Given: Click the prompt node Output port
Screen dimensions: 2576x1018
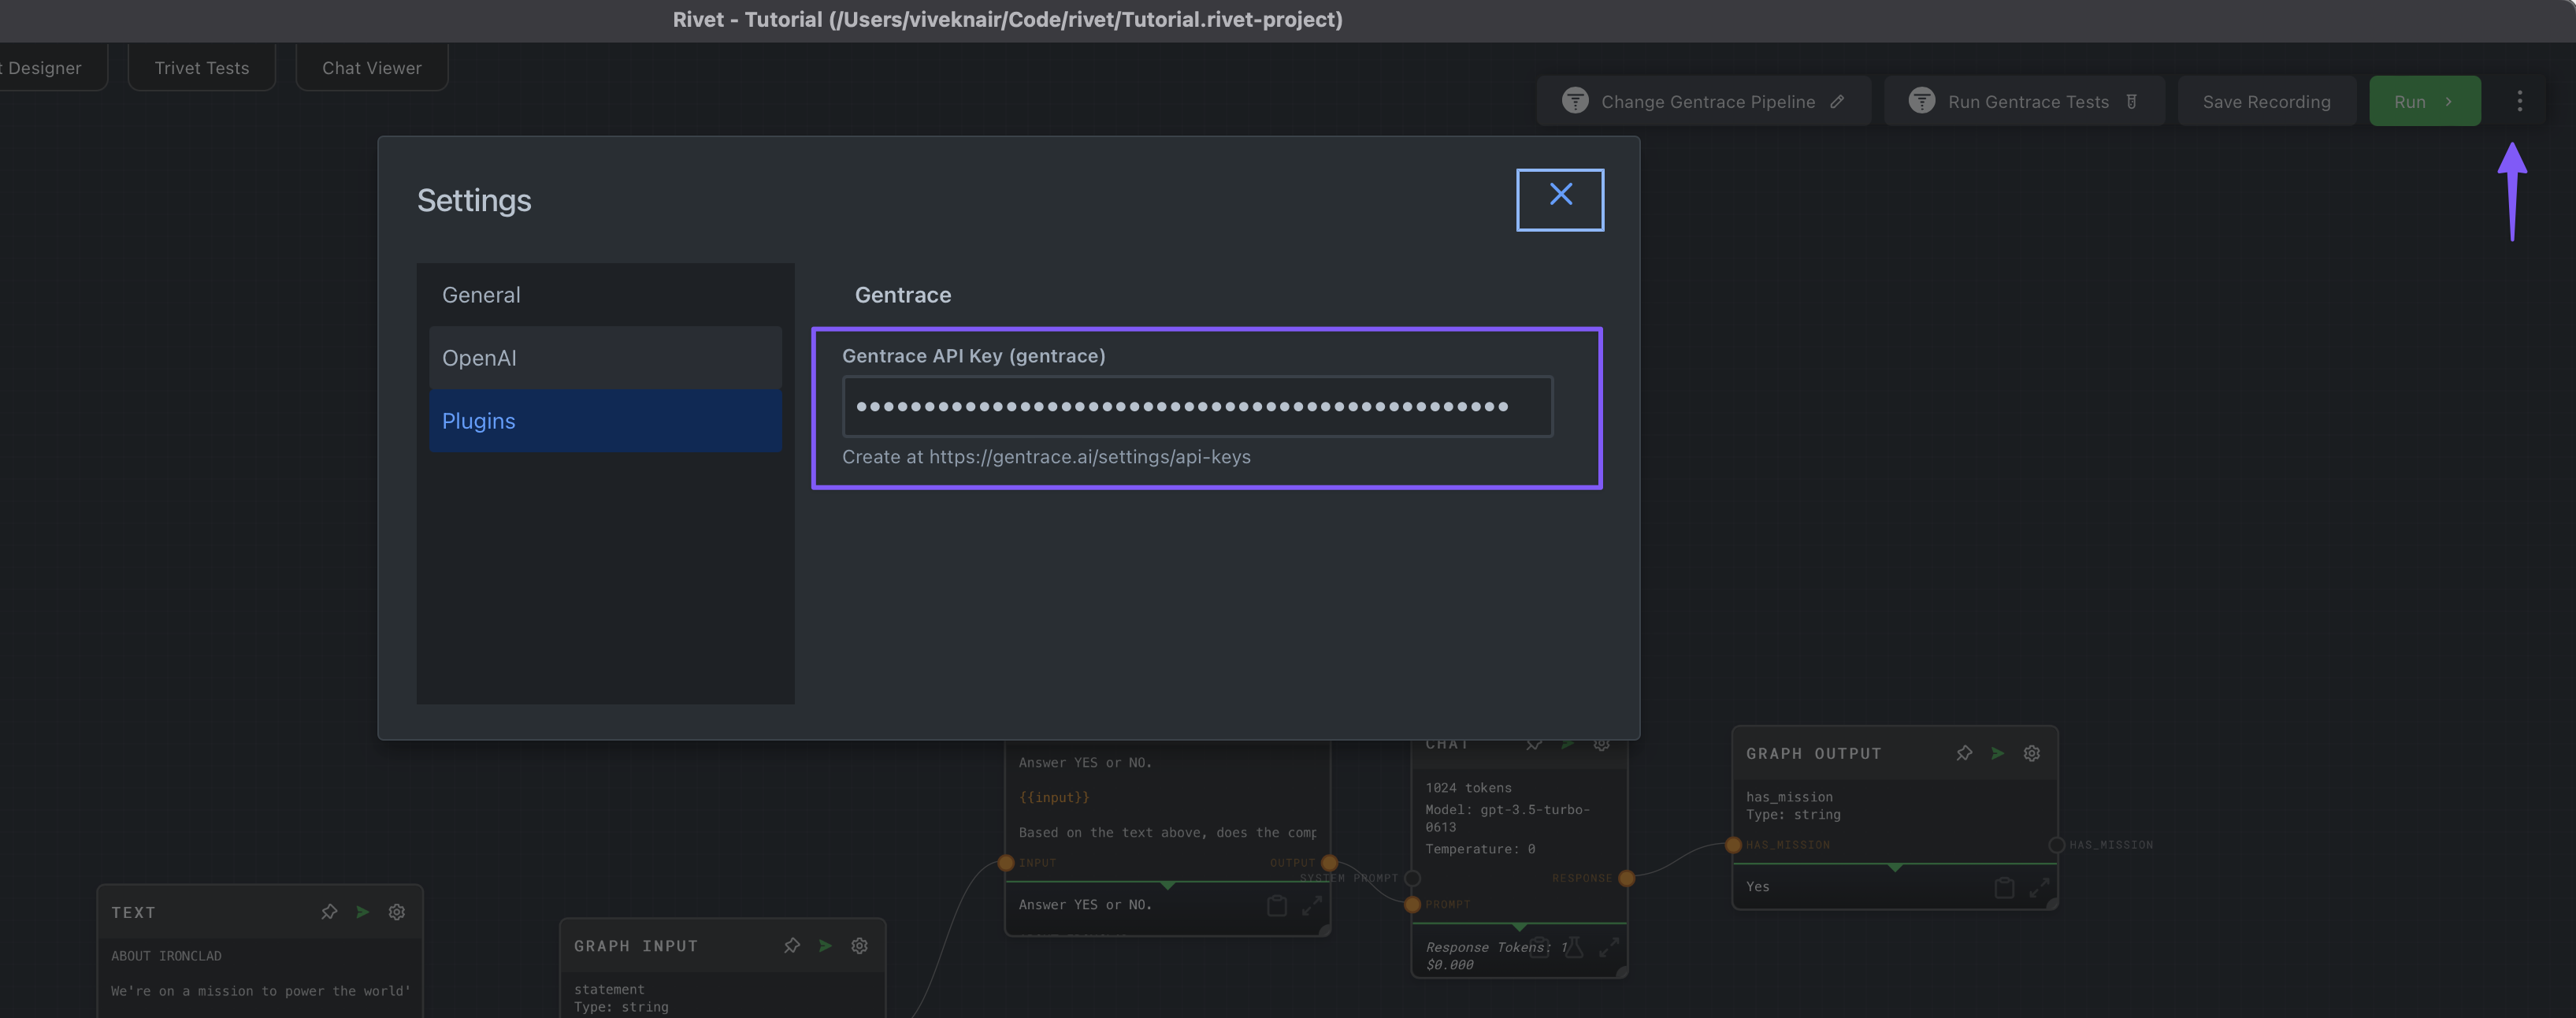Looking at the screenshot, I should click(1329, 862).
